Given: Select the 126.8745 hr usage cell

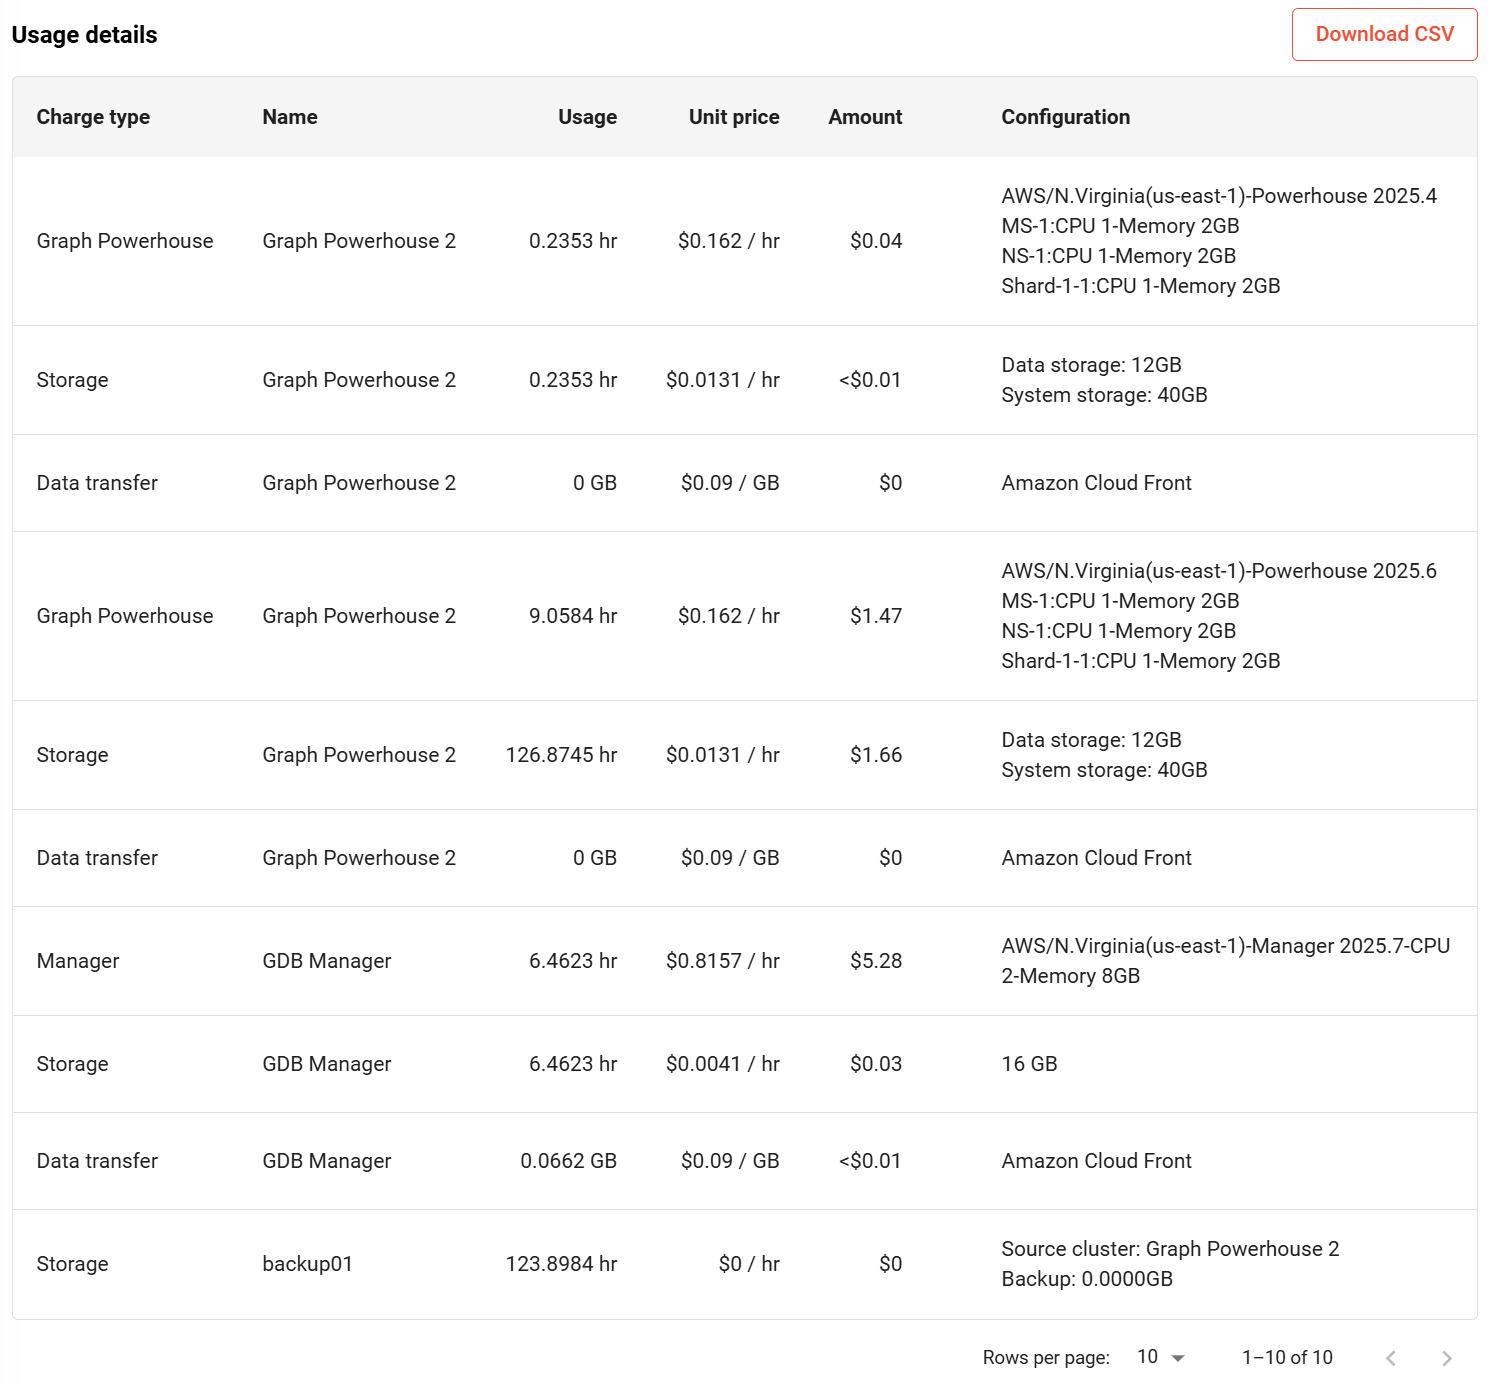Looking at the screenshot, I should [561, 755].
